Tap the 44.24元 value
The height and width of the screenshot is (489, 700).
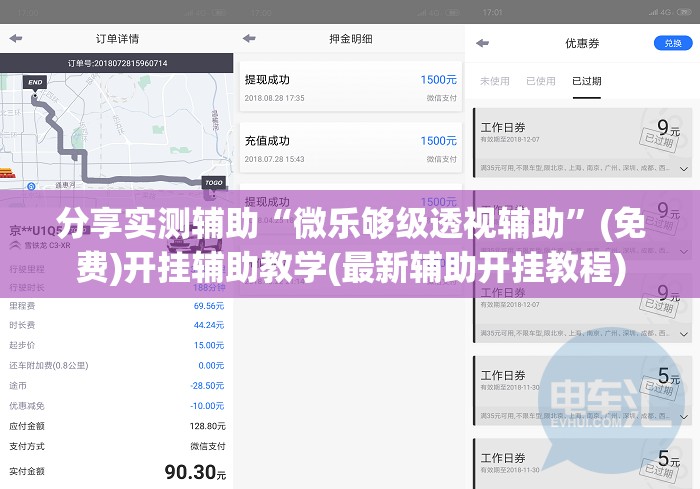209,325
